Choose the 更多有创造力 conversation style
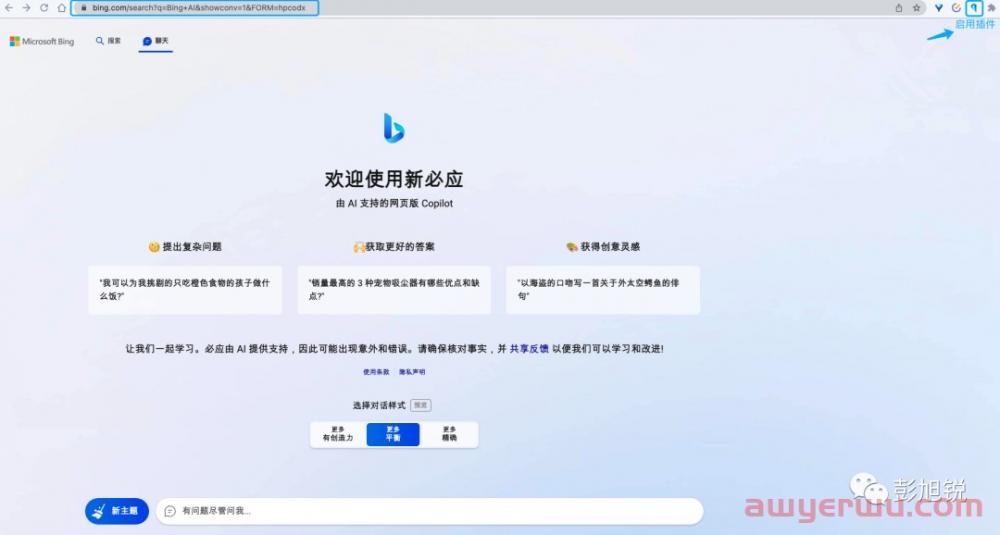Screen dimensions: 1000x535 point(338,434)
